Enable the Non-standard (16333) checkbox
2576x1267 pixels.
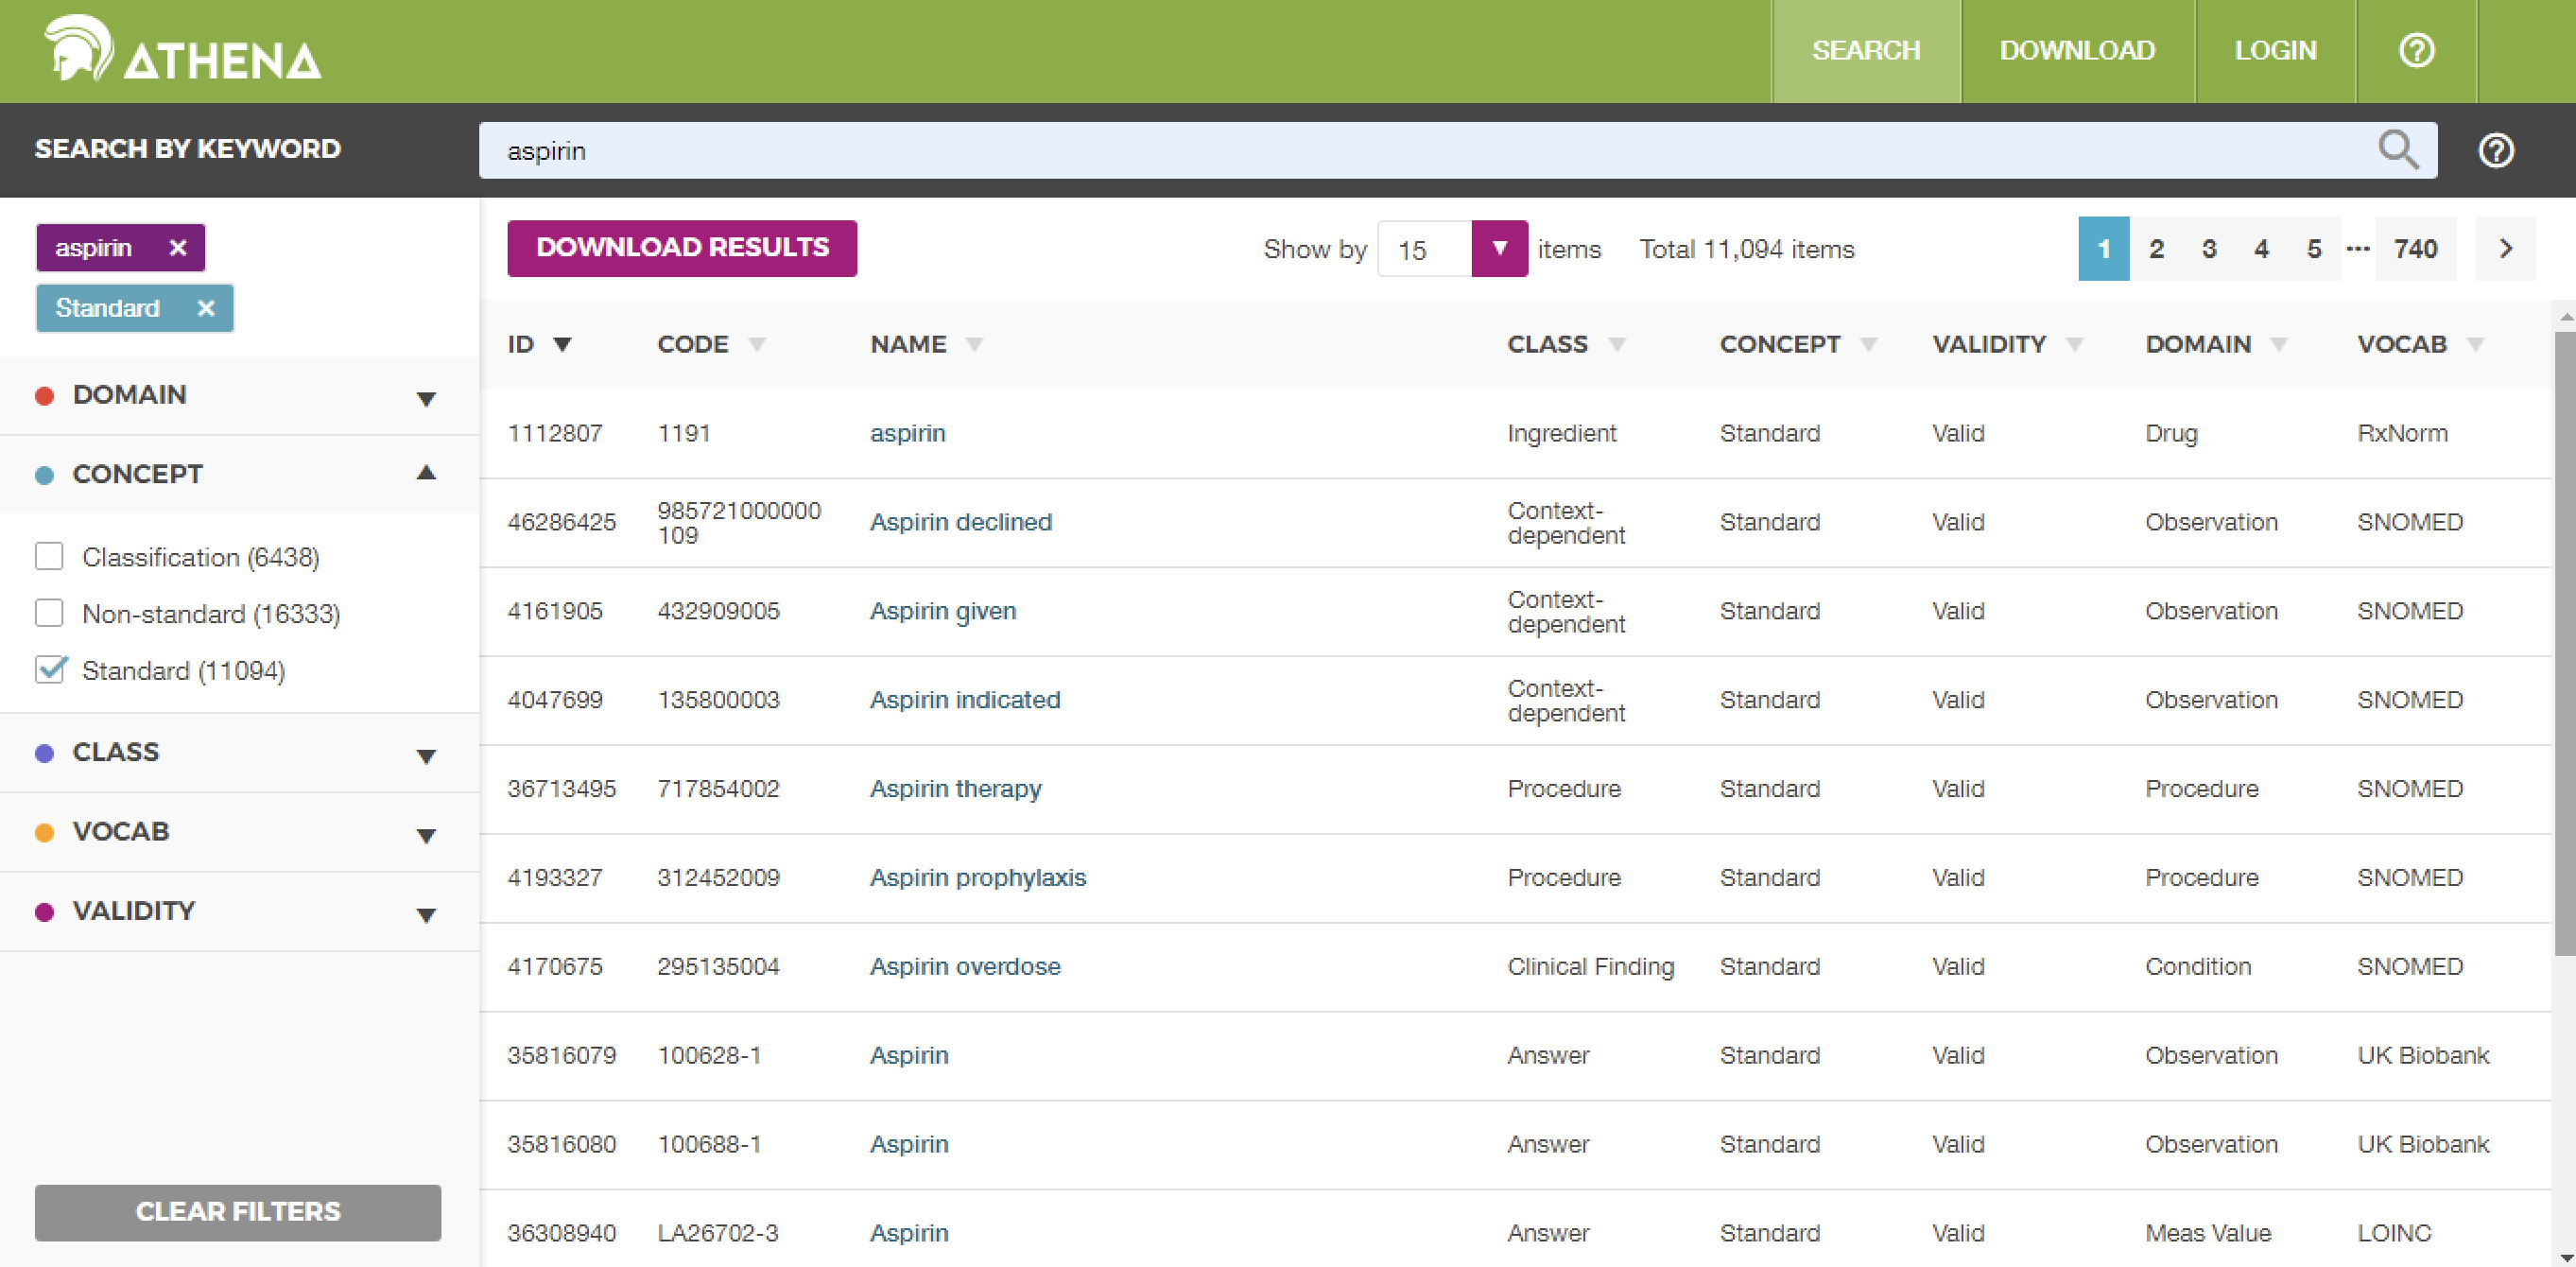tap(49, 613)
